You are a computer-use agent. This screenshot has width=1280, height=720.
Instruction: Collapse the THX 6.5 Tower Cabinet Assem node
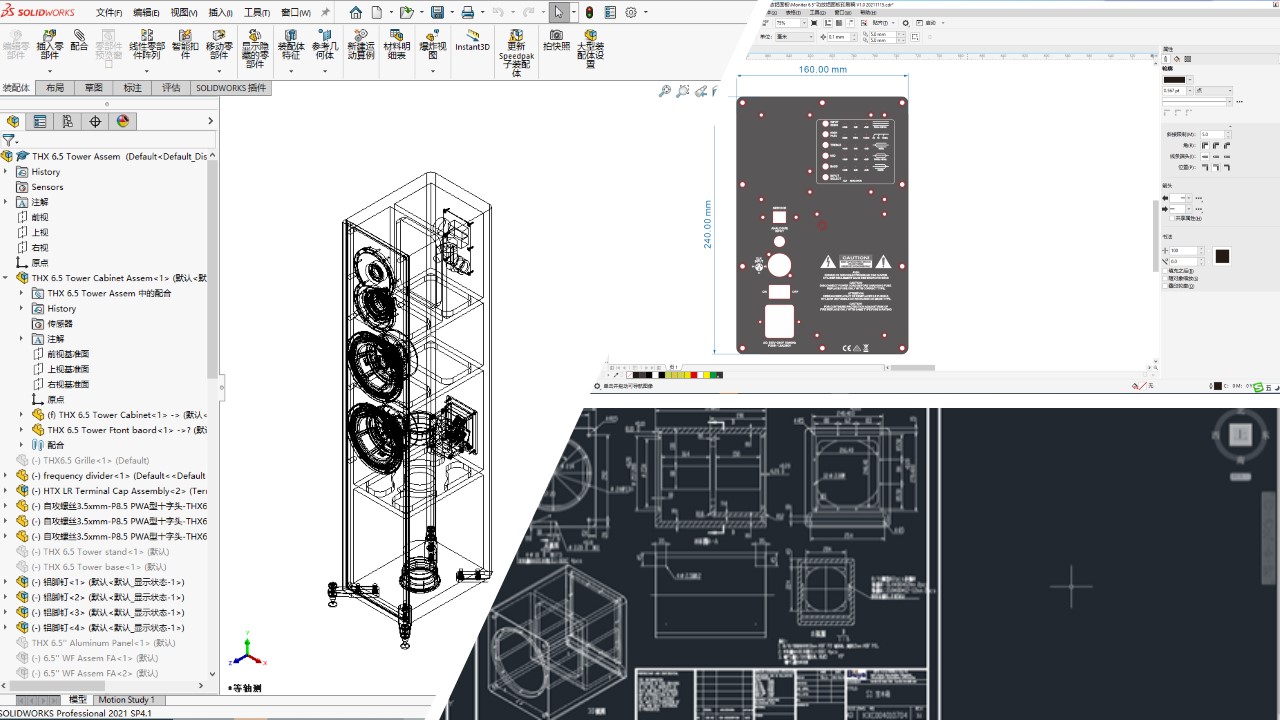pos(6,278)
